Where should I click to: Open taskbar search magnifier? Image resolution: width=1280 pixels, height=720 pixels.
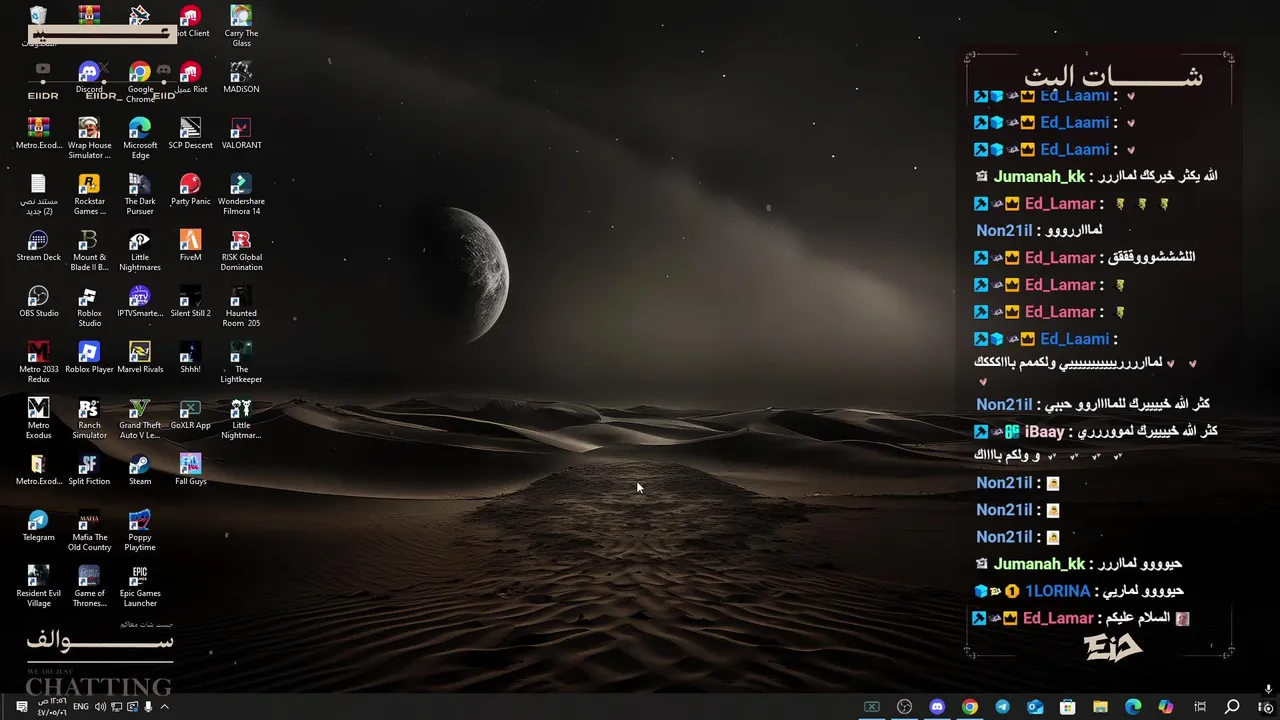click(x=1232, y=707)
